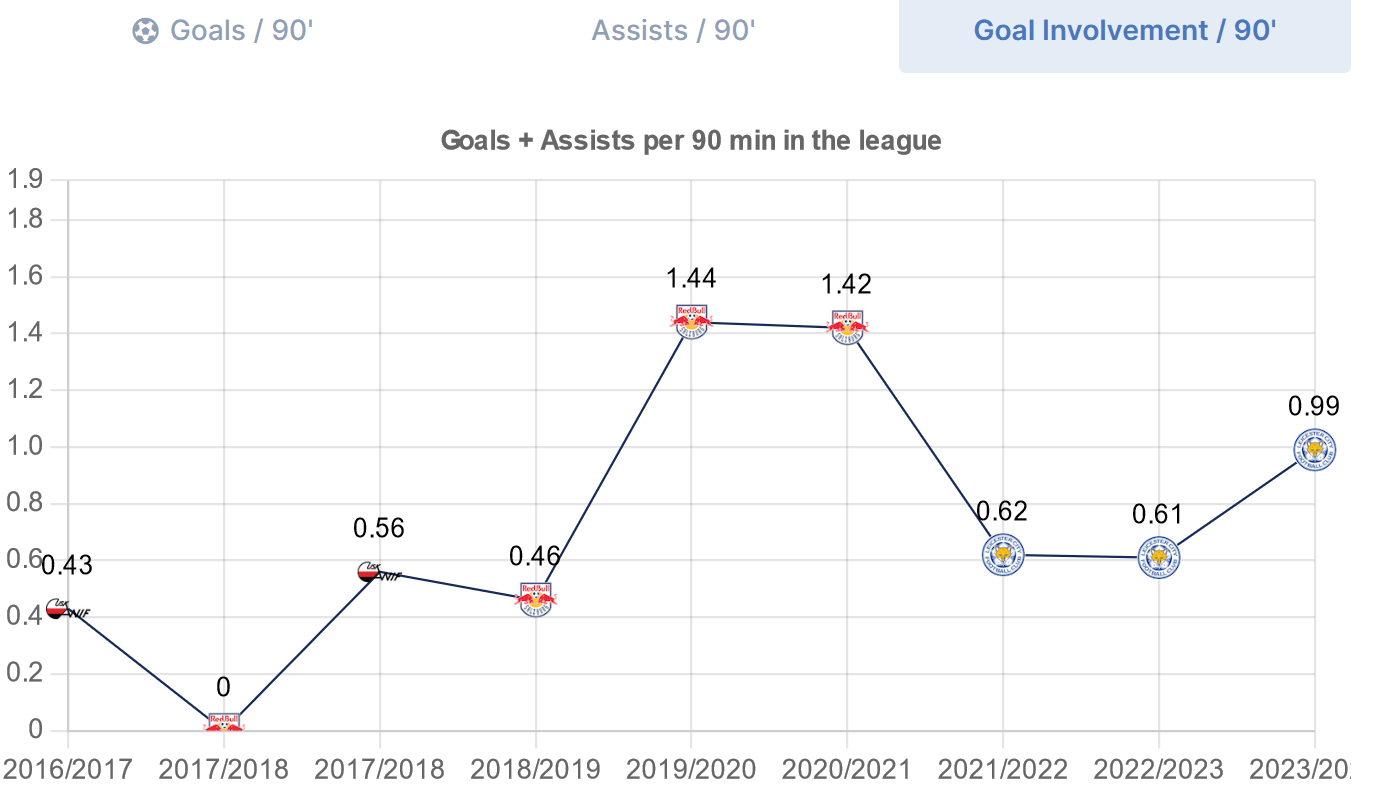Click the Leicester City crest at 0.61

pyautogui.click(x=1159, y=557)
